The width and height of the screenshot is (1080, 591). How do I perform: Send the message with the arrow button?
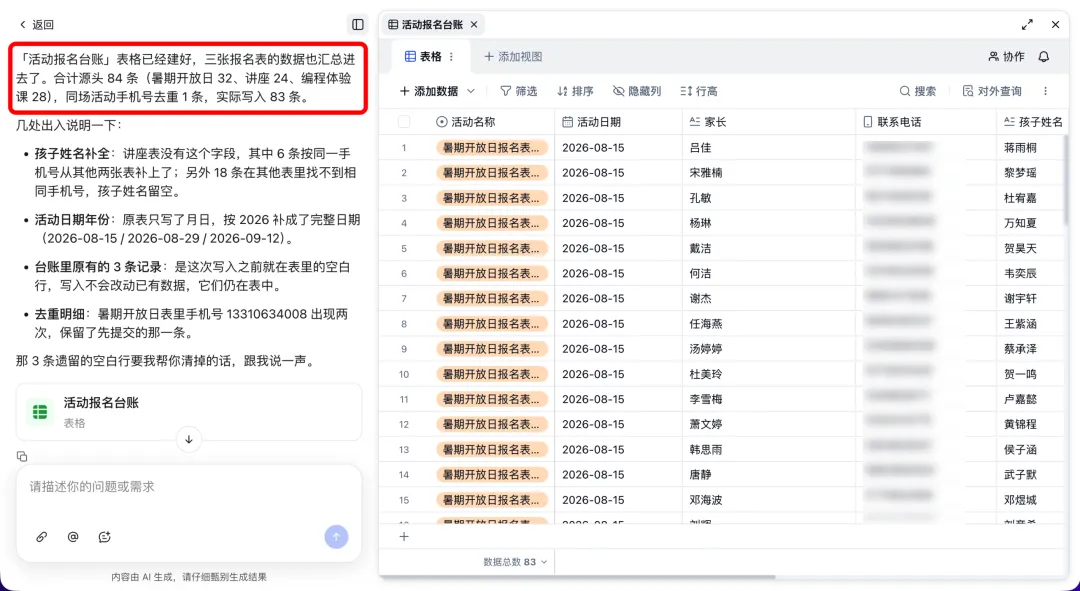[336, 537]
